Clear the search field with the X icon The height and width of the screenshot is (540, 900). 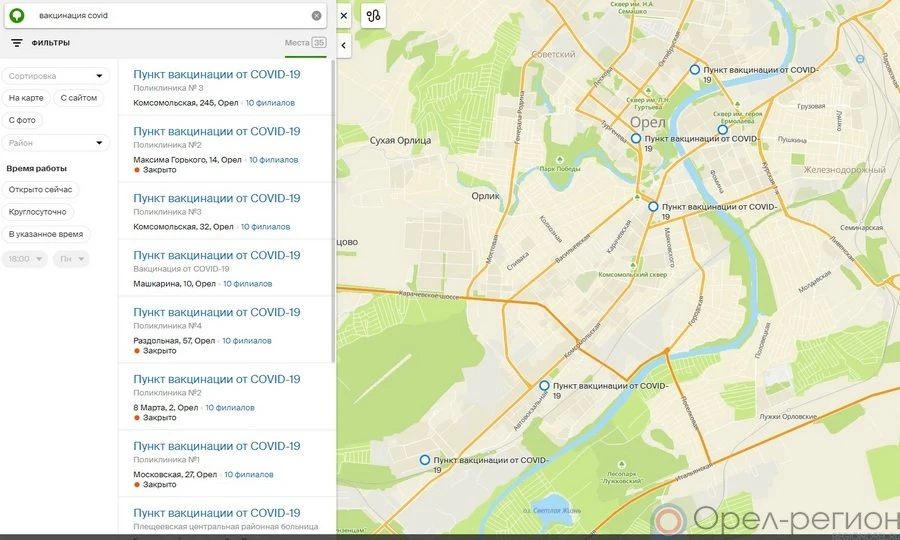[317, 16]
